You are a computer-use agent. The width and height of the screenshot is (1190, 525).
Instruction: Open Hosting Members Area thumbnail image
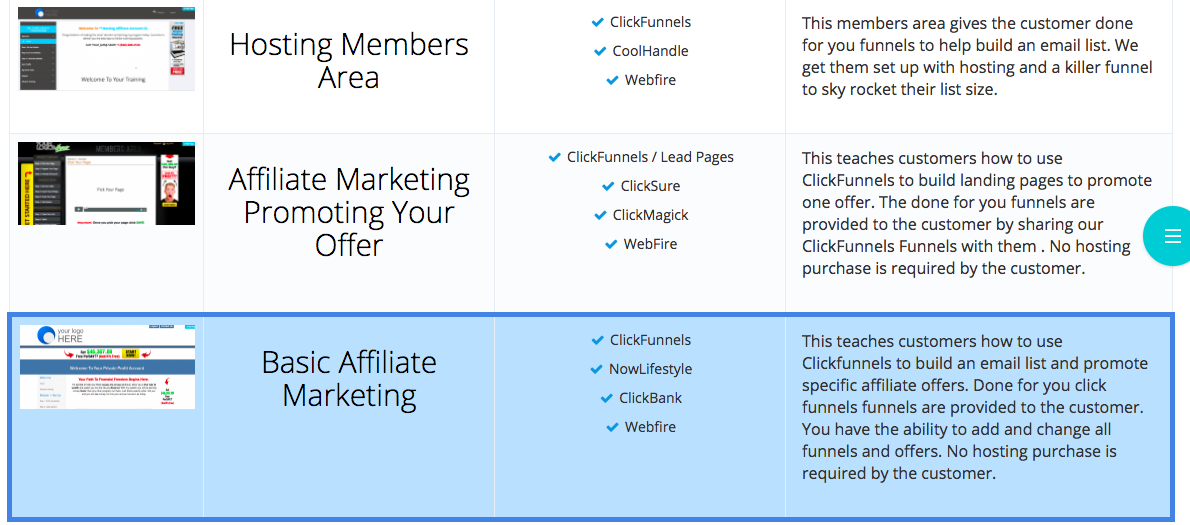(106, 49)
